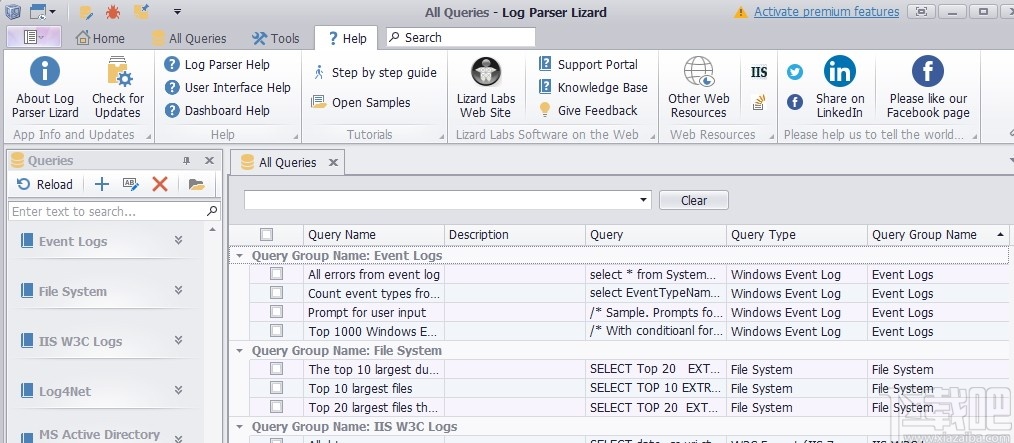Switch to the All Queries ribbon tab
The height and width of the screenshot is (443, 1014).
(189, 38)
